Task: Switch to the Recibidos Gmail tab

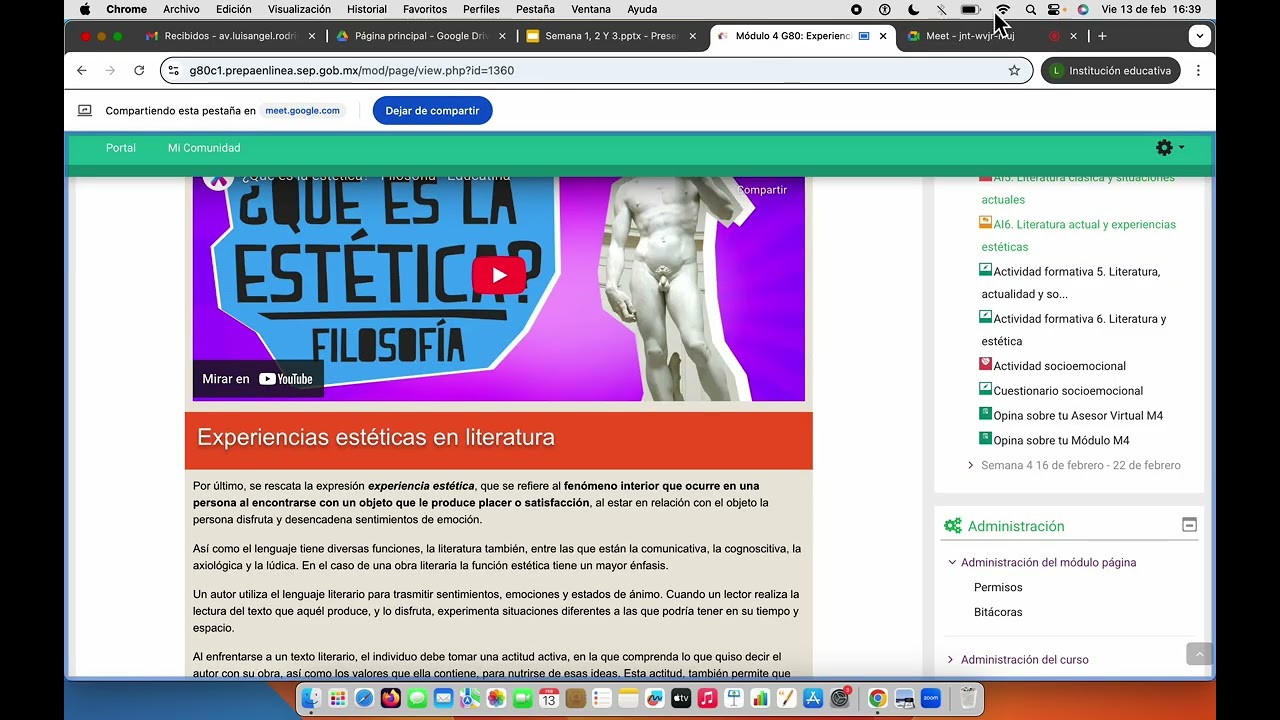Action: 230,36
